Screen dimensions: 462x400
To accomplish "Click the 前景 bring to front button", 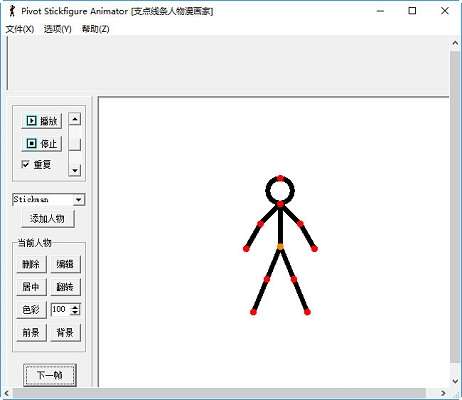I will (x=31, y=332).
